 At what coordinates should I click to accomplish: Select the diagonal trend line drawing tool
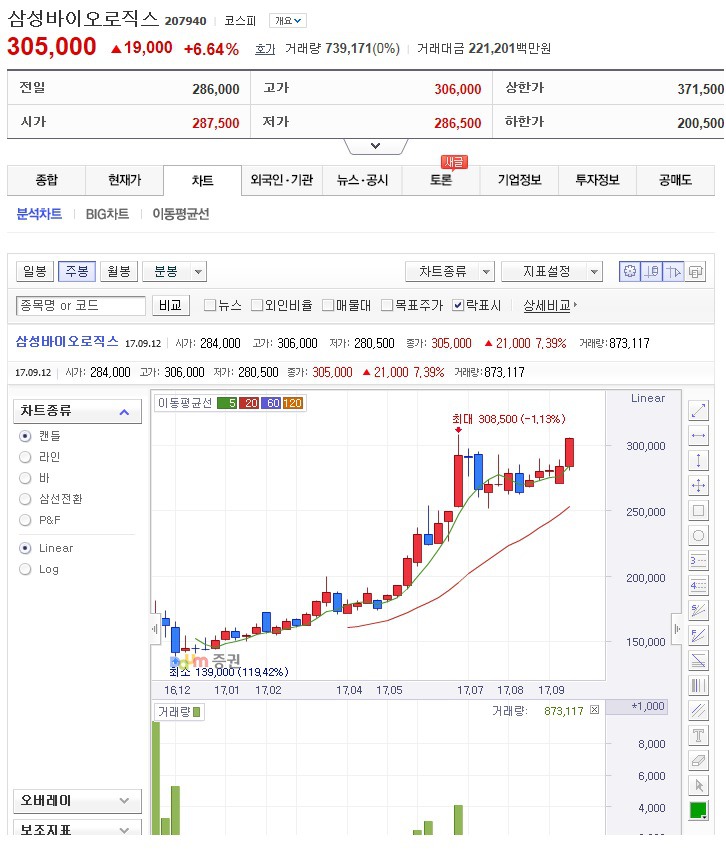pyautogui.click(x=698, y=410)
